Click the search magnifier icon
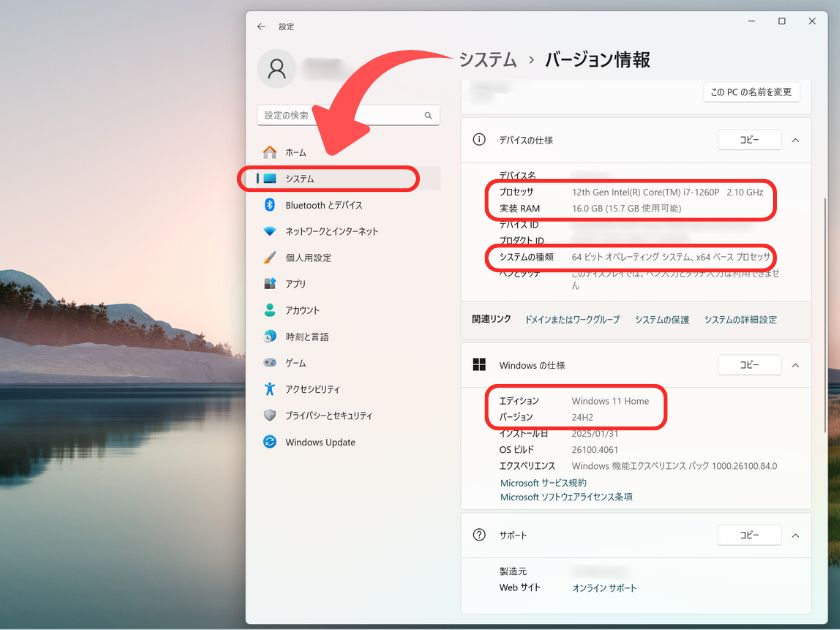Viewport: 840px width, 630px height. pyautogui.click(x=428, y=115)
